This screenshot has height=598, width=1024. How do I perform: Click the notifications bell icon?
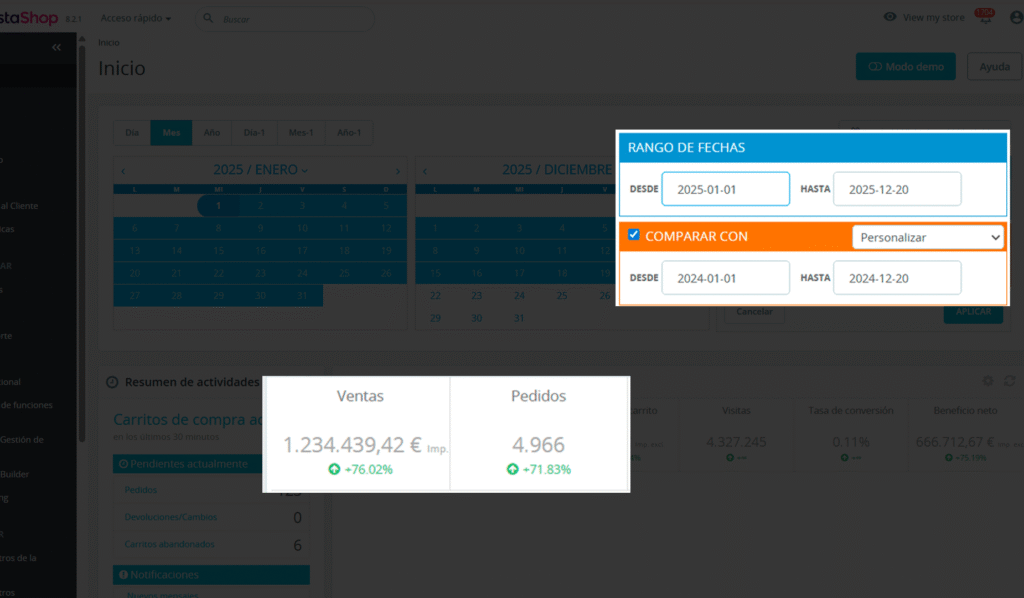point(985,18)
